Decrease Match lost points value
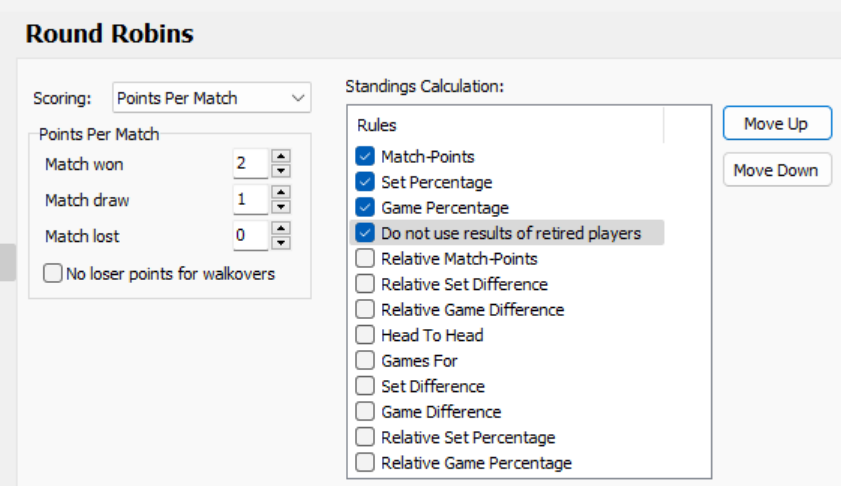Image resolution: width=841 pixels, height=486 pixels. 281,243
